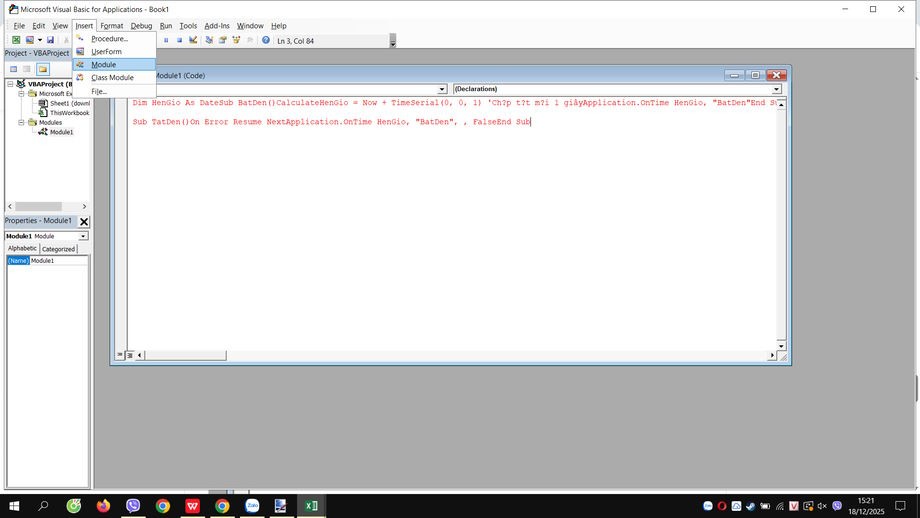This screenshot has width=920, height=518.
Task: Click Project pane scrollbar right arrow
Action: pos(84,206)
